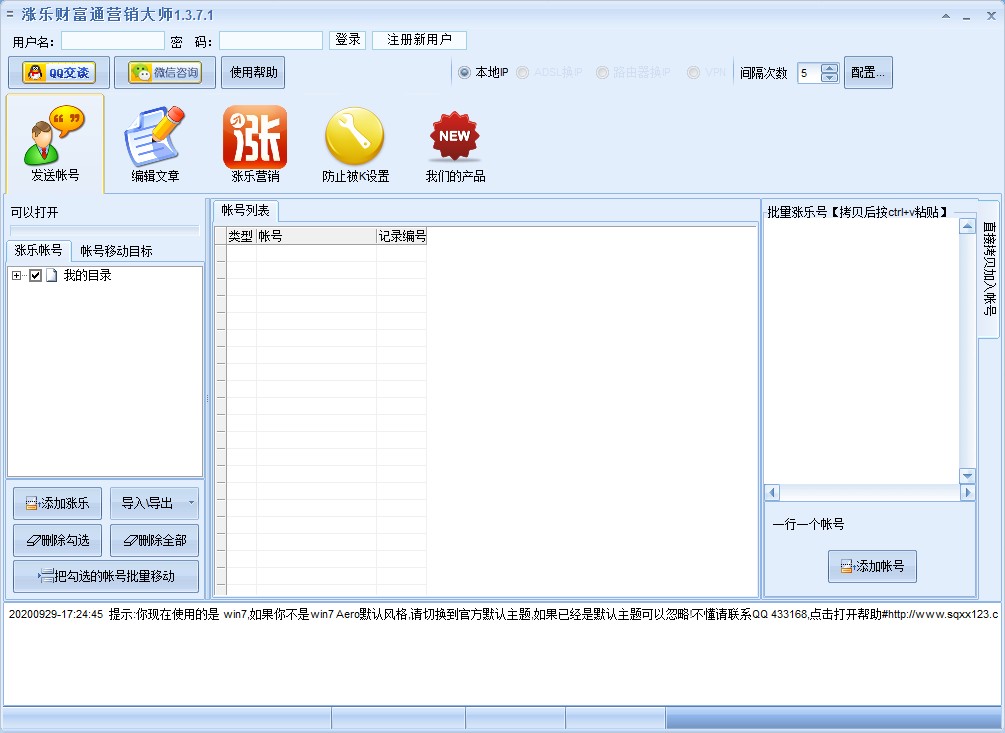The image size is (1005, 733).
Task: Open 我们的产品 NEW badge icon
Action: coord(455,145)
